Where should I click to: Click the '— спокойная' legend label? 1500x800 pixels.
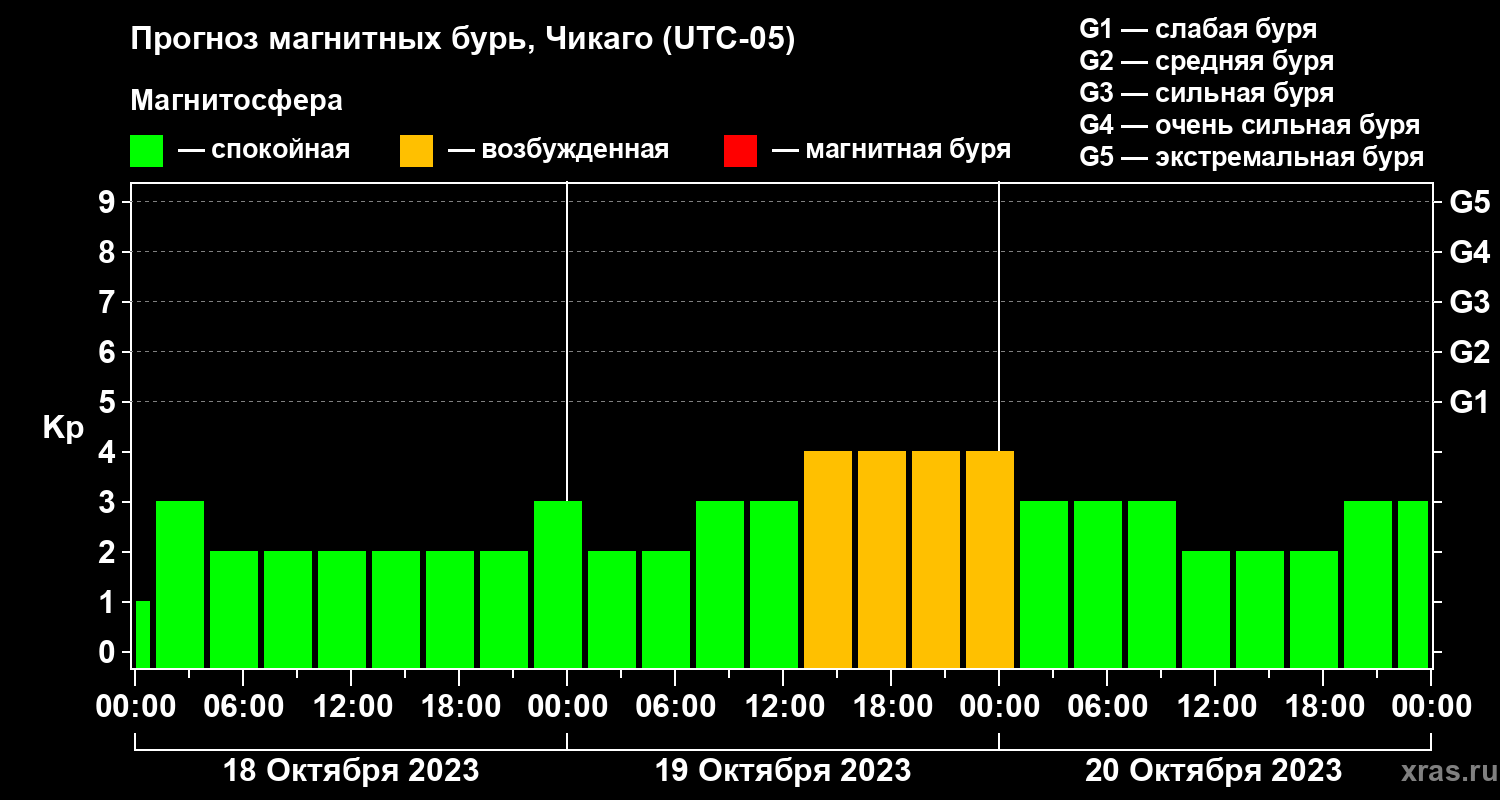[264, 150]
